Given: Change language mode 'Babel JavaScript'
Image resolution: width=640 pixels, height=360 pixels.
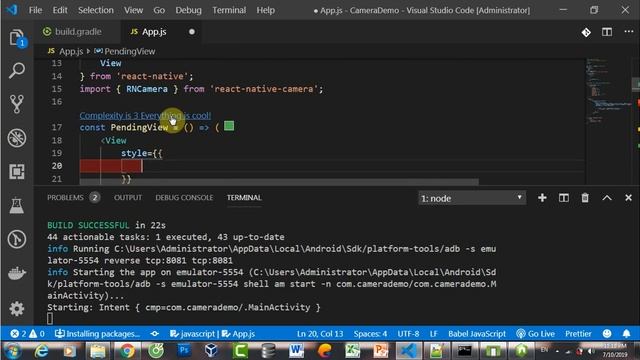Looking at the screenshot, I should (477, 334).
